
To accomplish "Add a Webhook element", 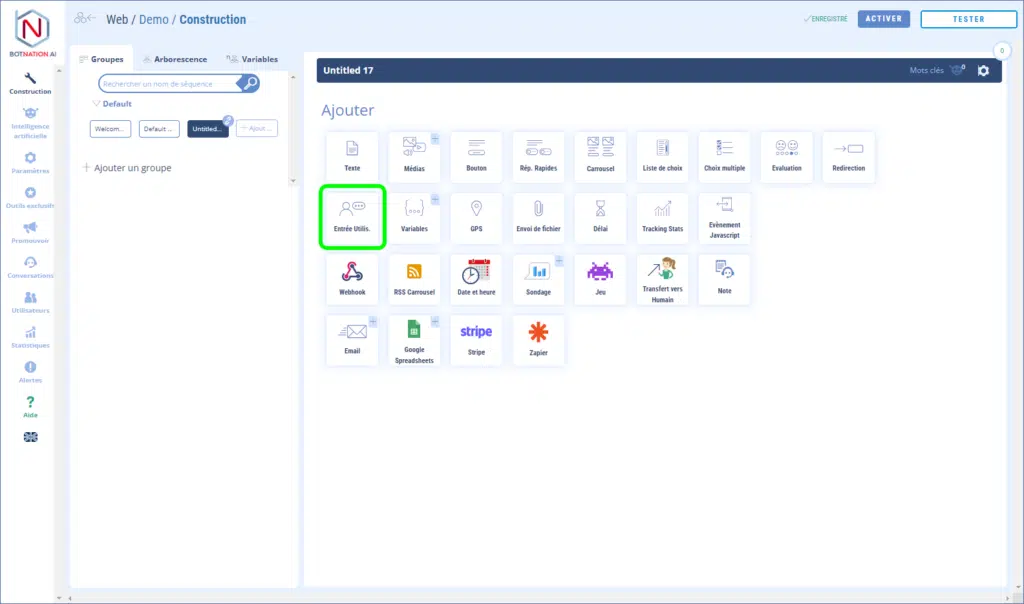I will coord(352,279).
